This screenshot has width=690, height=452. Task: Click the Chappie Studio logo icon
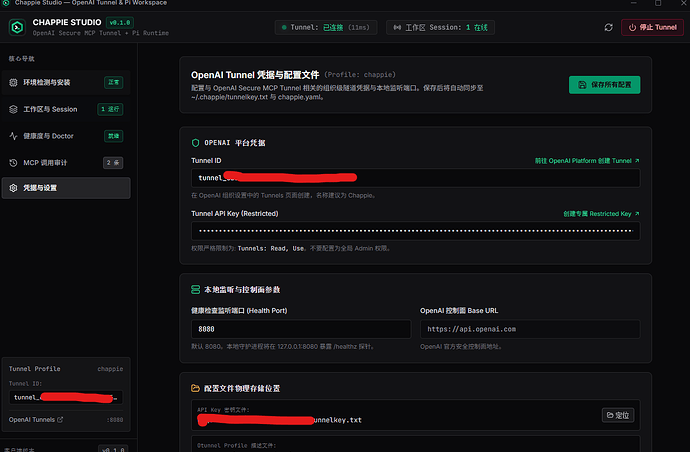tap(17, 27)
